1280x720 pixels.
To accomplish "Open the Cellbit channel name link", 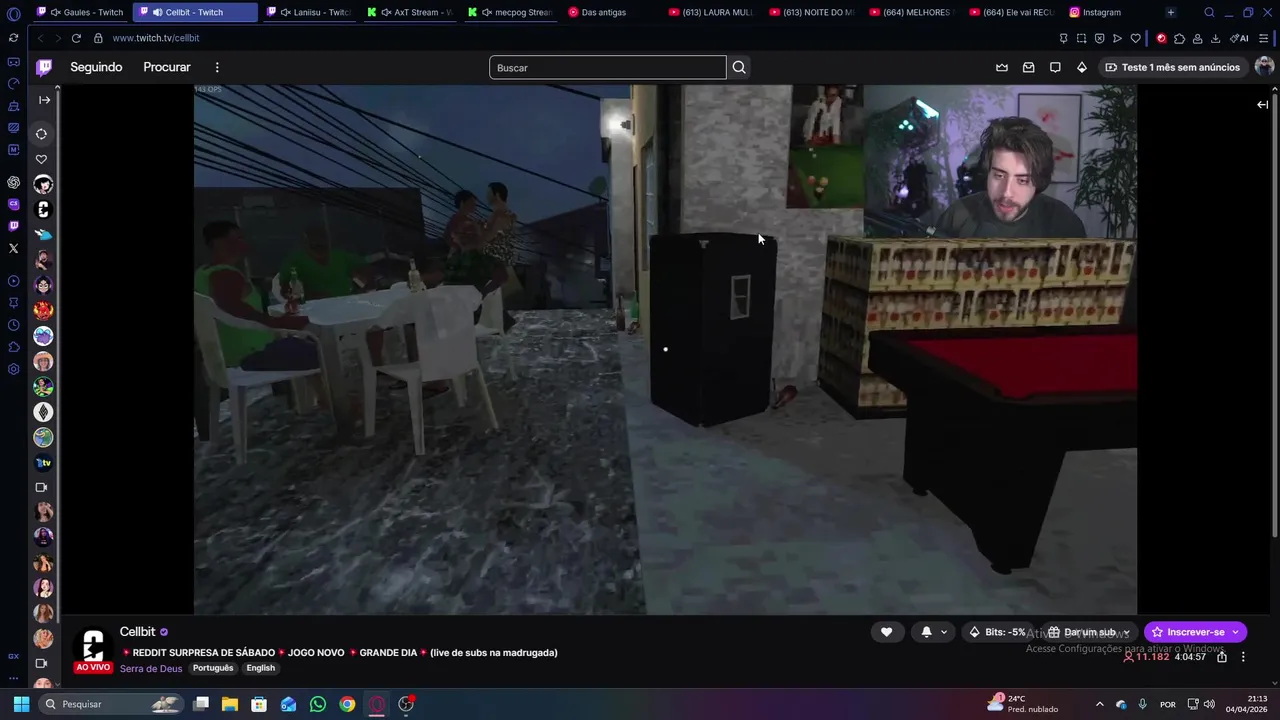I will (x=137, y=632).
